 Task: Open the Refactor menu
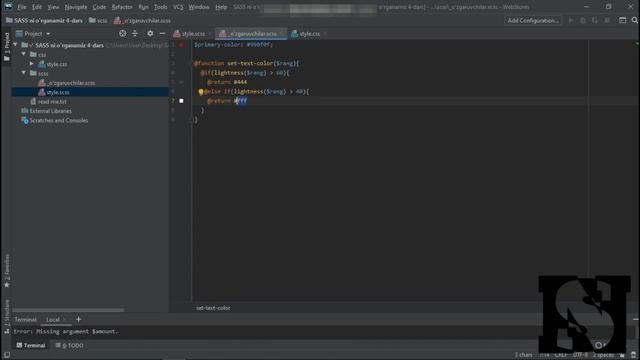[x=122, y=7]
